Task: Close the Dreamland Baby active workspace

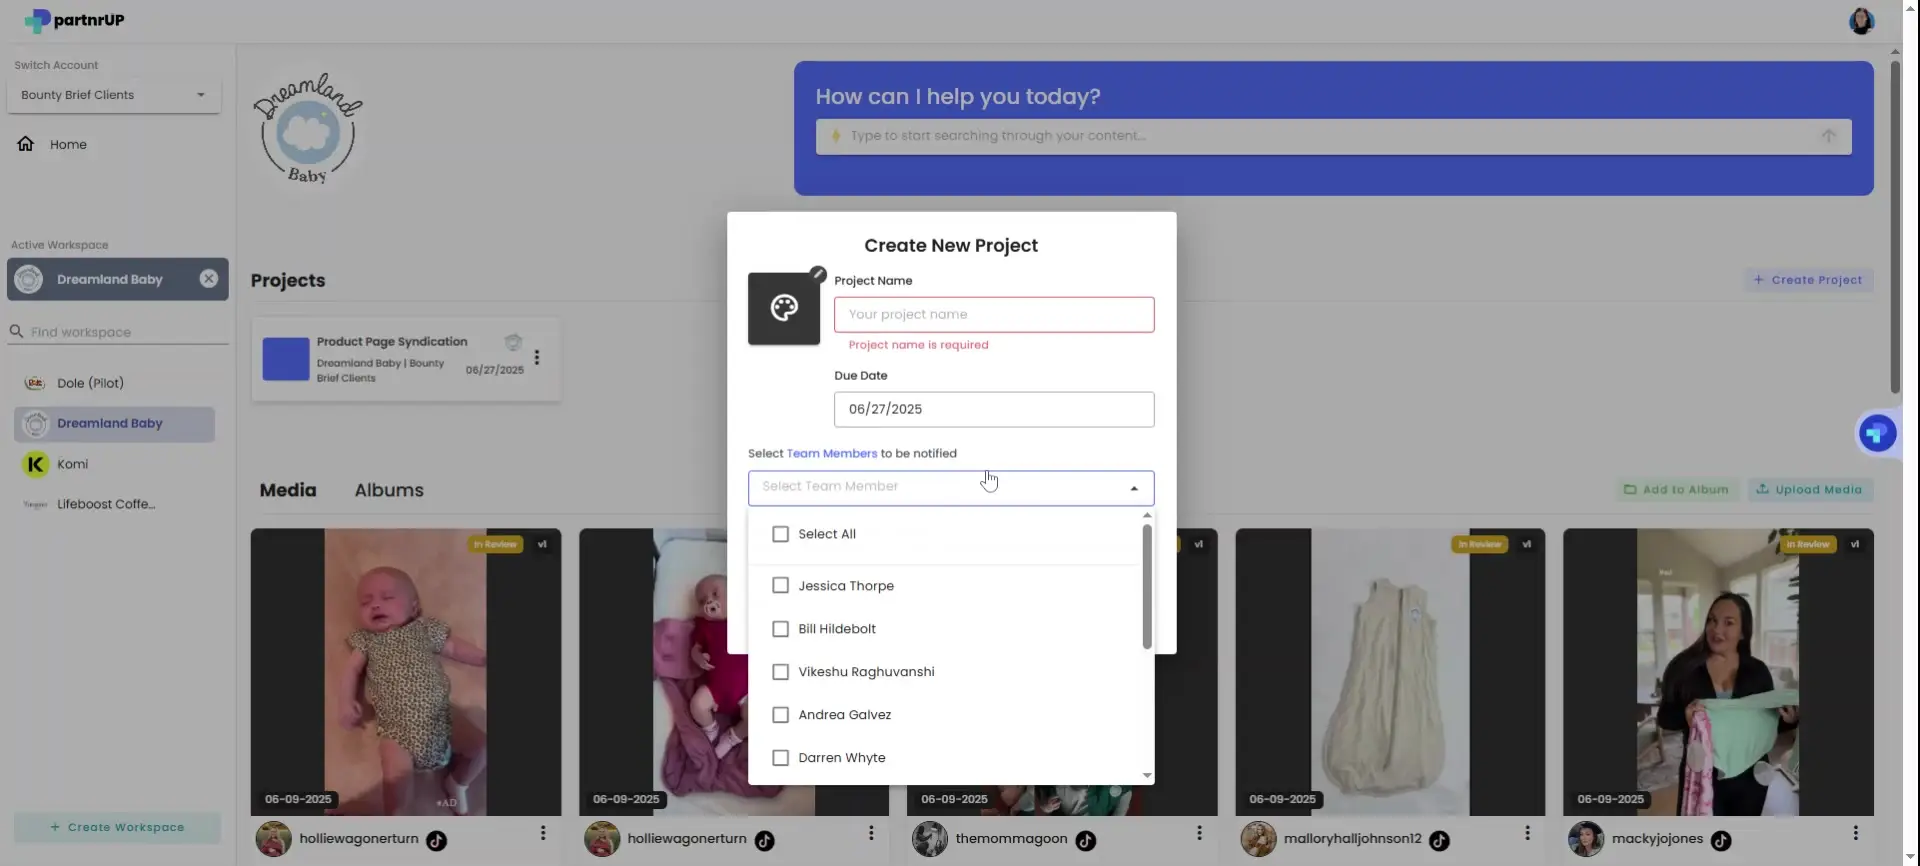Action: pos(208,279)
